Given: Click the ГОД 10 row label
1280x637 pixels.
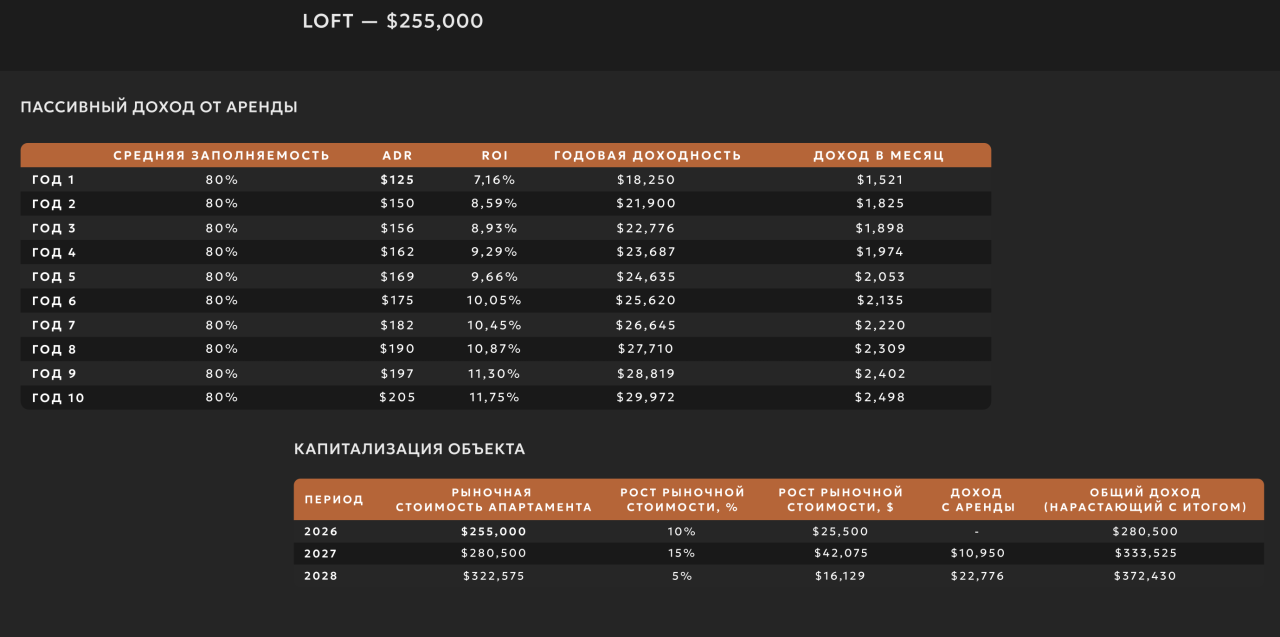Looking at the screenshot, I should click(58, 397).
